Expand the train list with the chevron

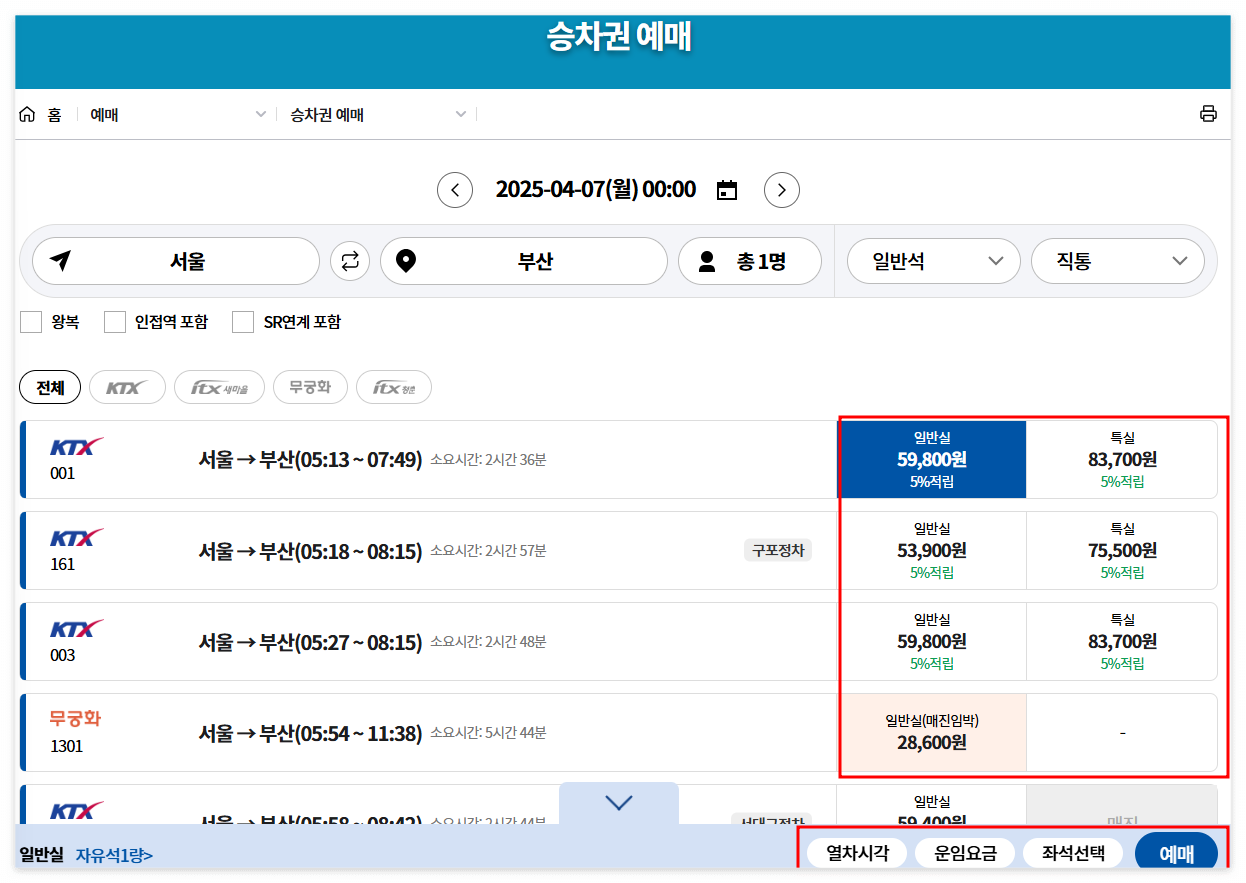point(618,802)
